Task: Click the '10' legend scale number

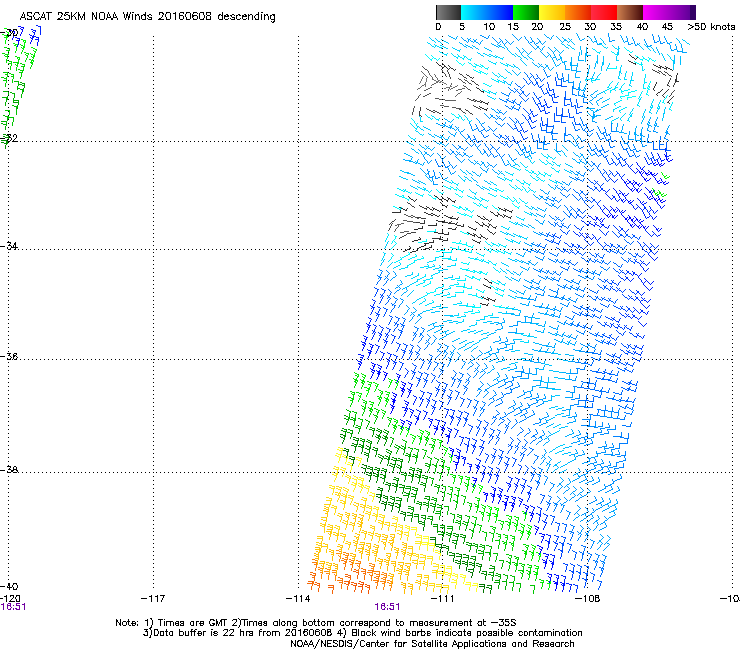Action: pos(489,27)
